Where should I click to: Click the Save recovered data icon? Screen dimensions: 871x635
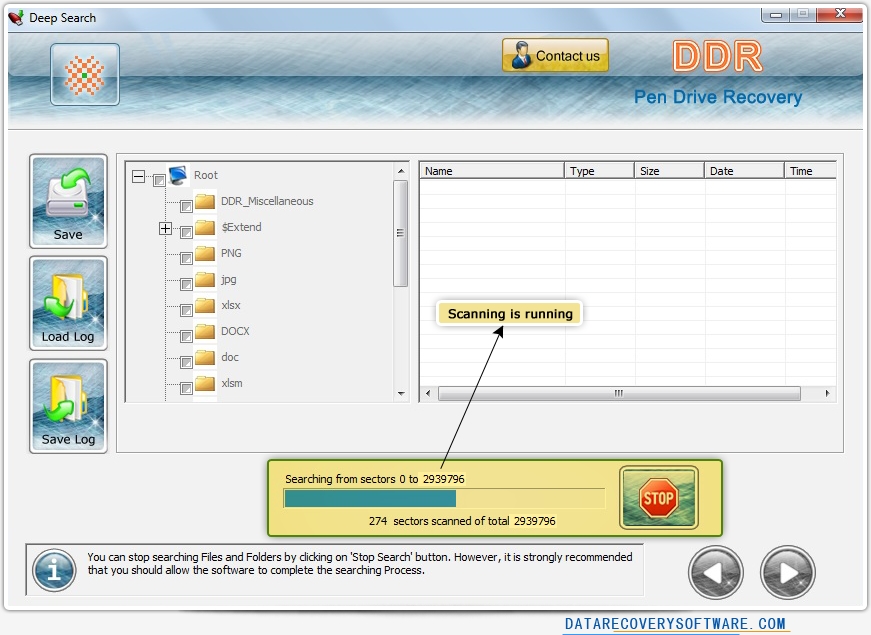click(68, 201)
